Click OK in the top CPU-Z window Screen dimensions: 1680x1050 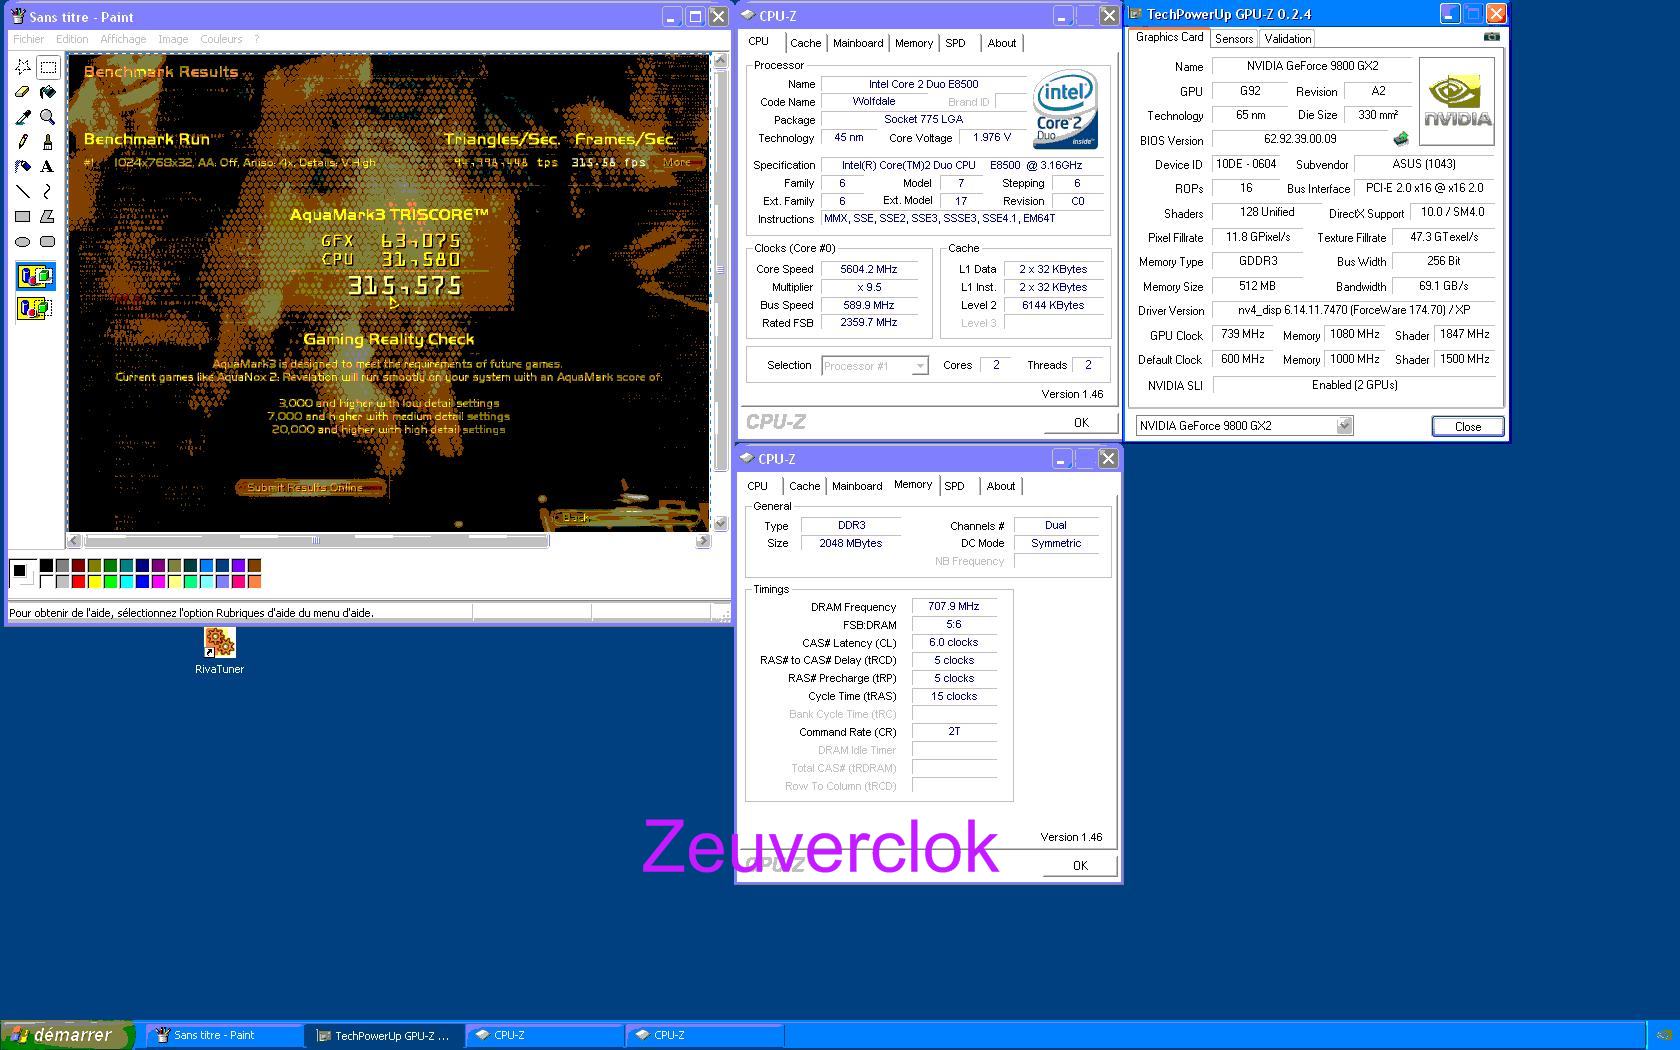(1081, 423)
